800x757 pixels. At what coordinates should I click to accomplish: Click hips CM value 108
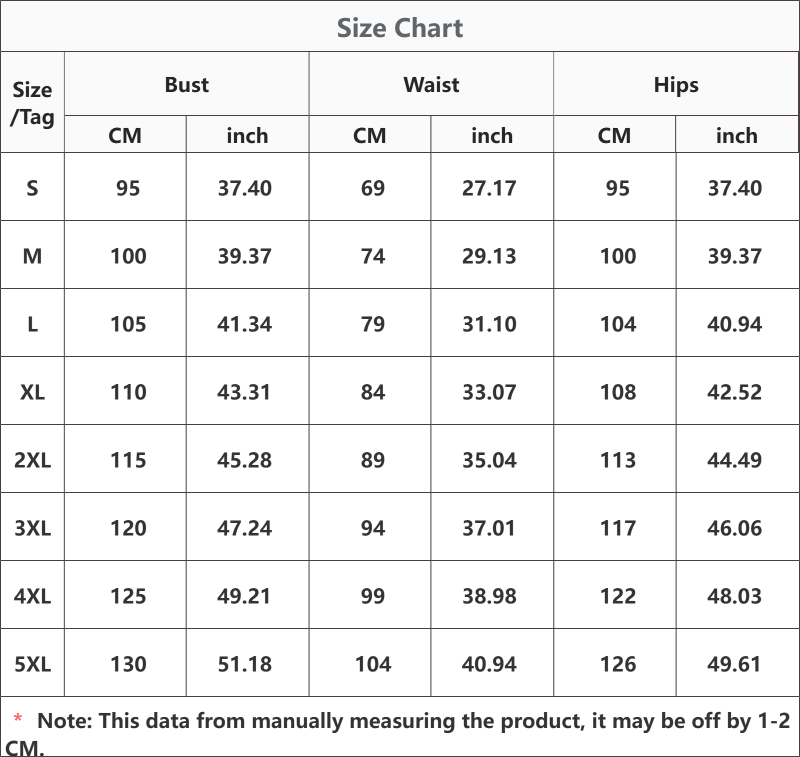click(618, 392)
